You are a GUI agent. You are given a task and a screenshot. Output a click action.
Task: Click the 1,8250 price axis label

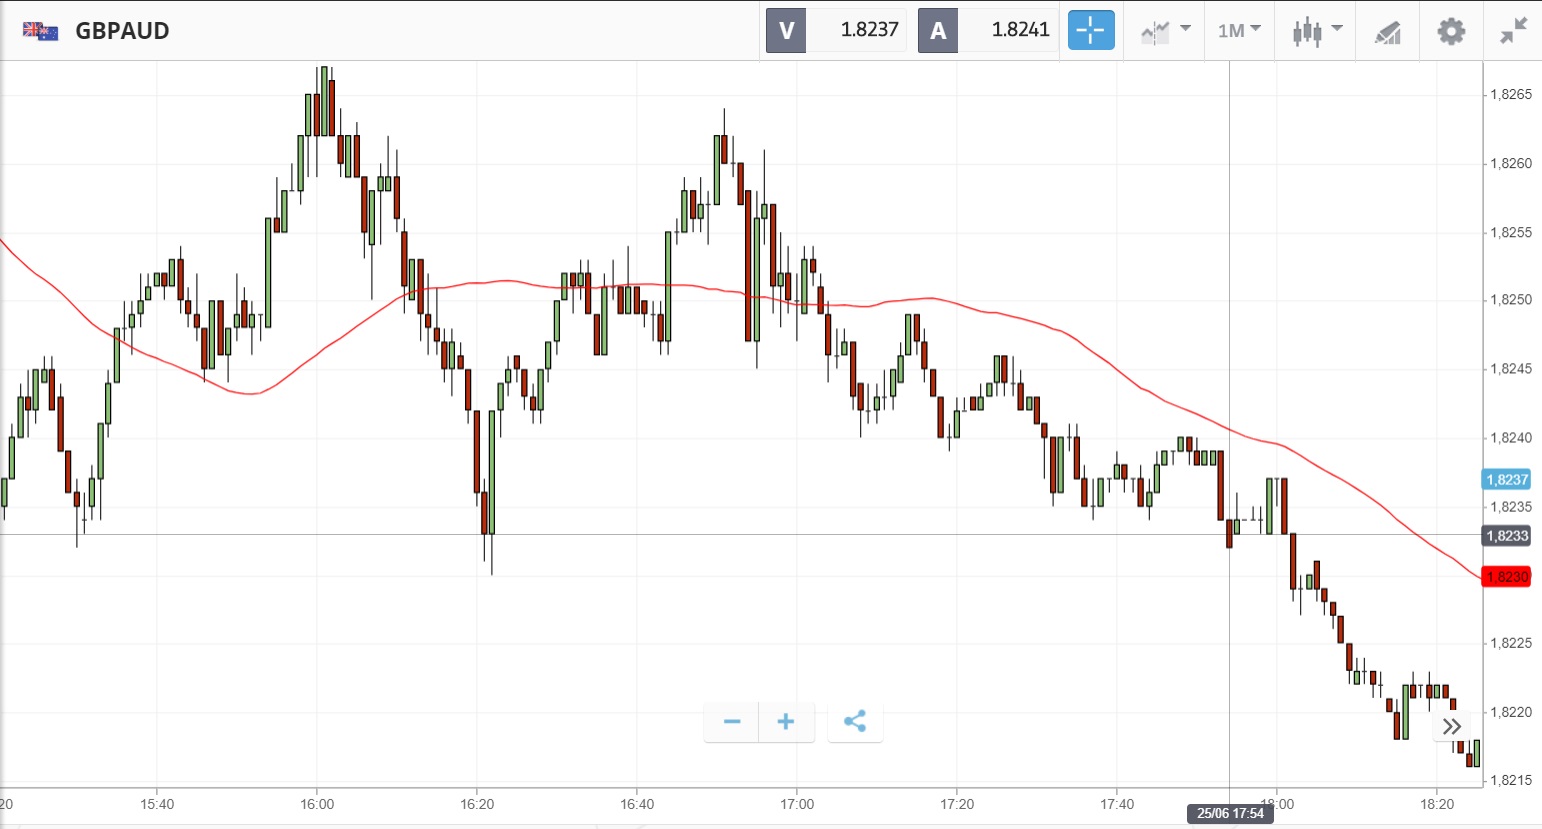pyautogui.click(x=1510, y=300)
